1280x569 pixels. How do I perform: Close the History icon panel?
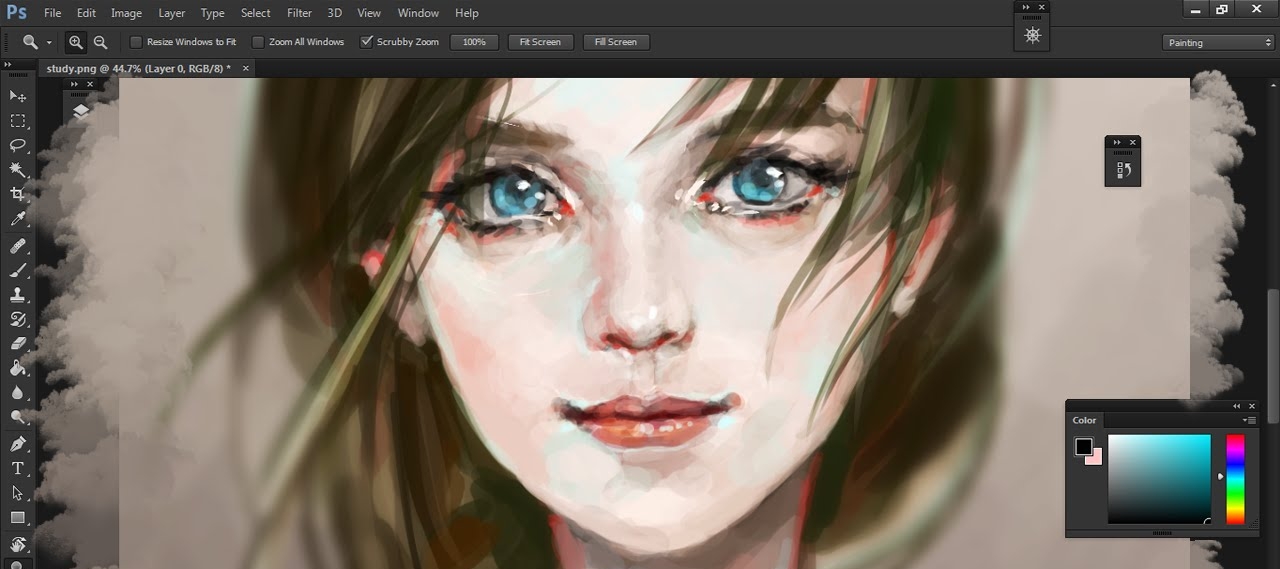point(1132,142)
